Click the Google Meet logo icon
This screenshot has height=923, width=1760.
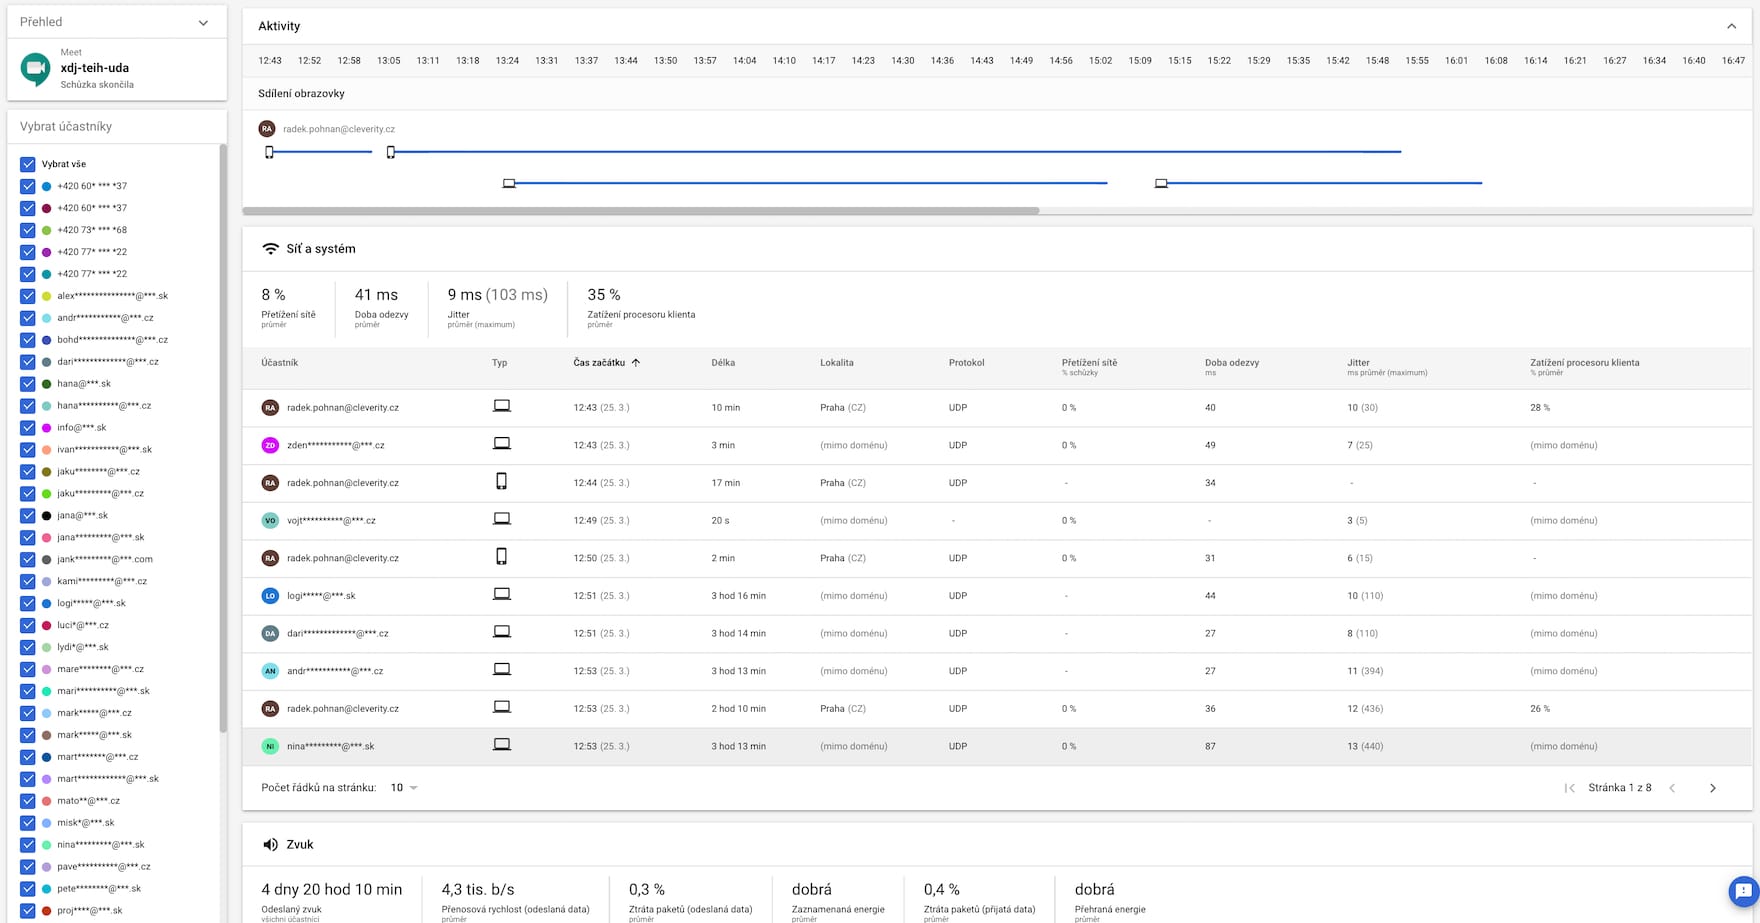(x=35, y=68)
